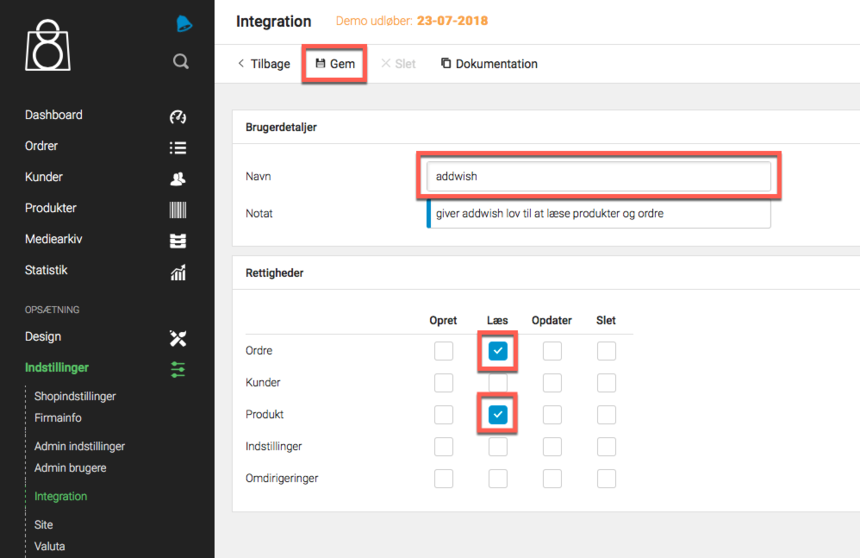Open Shopindstillinger in the settings submenu
Screen dimensions: 860x558
pyautogui.click(x=75, y=396)
